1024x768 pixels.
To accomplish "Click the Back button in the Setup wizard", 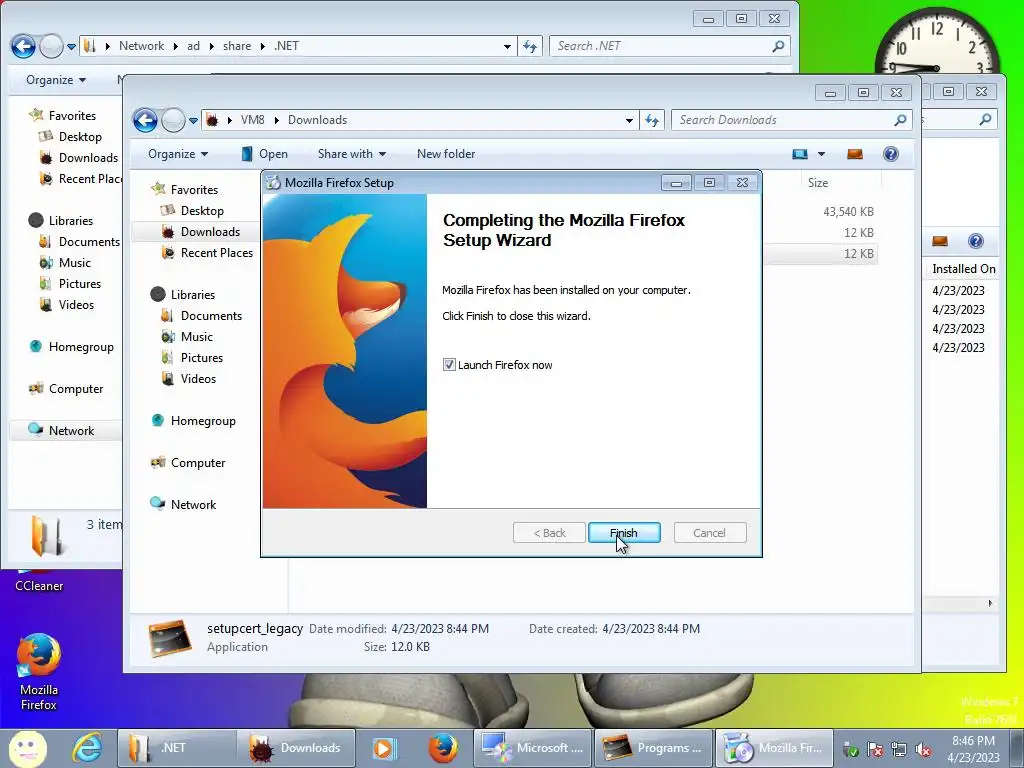I will [x=549, y=533].
